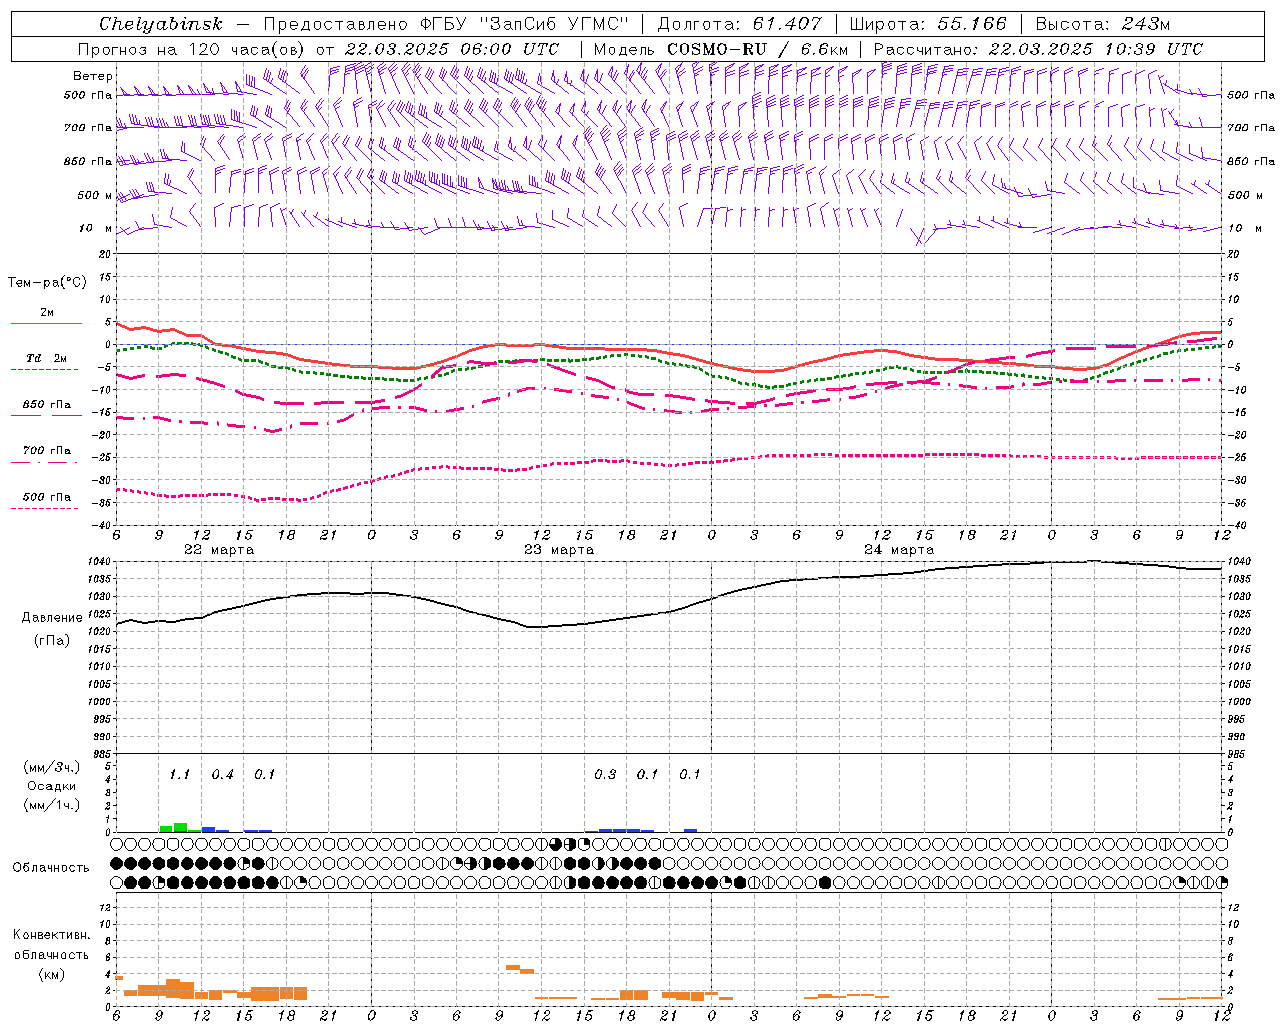Select the 'Тем-ра(°C)' temperature panel label

tap(47, 283)
